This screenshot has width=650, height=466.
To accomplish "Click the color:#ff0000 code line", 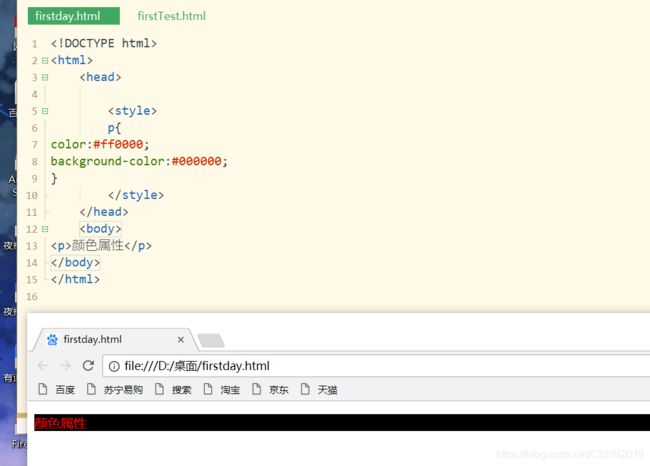I will click(100, 145).
